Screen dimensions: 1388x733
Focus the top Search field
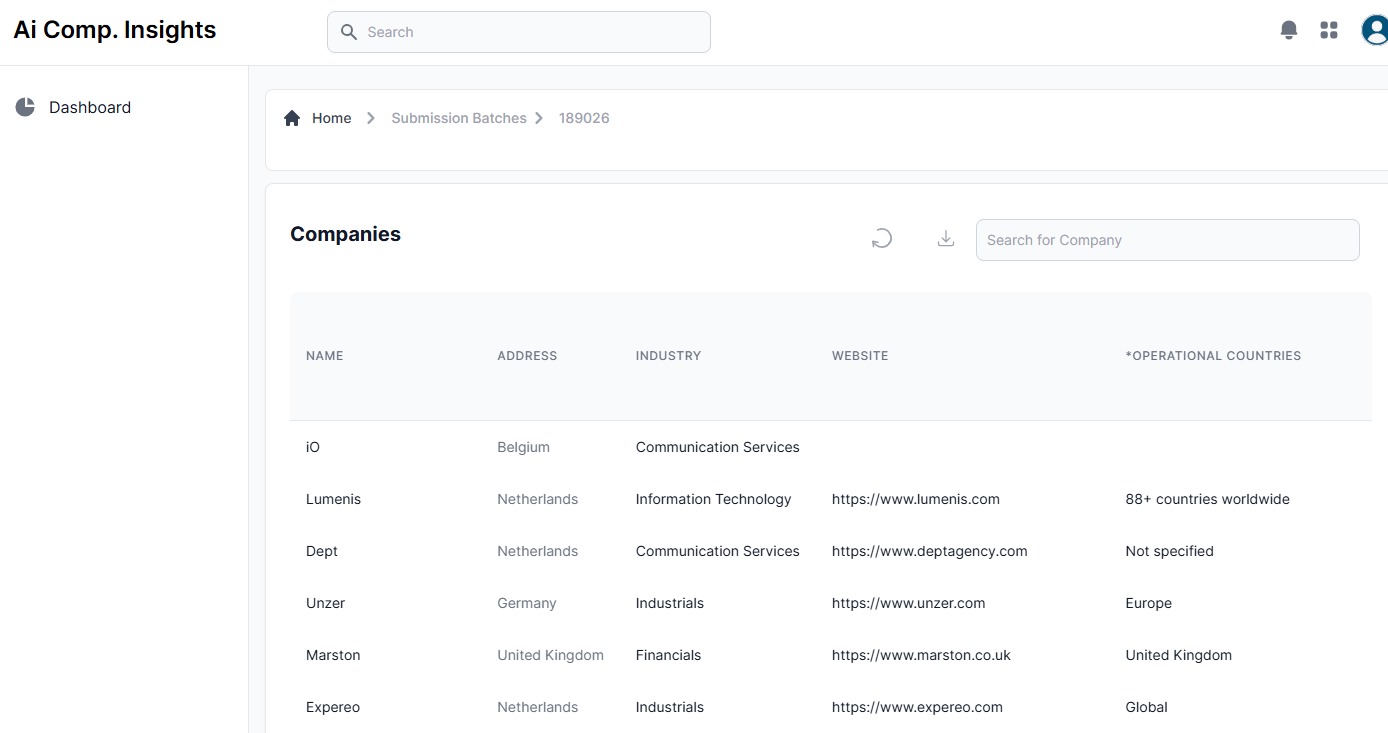coord(519,32)
